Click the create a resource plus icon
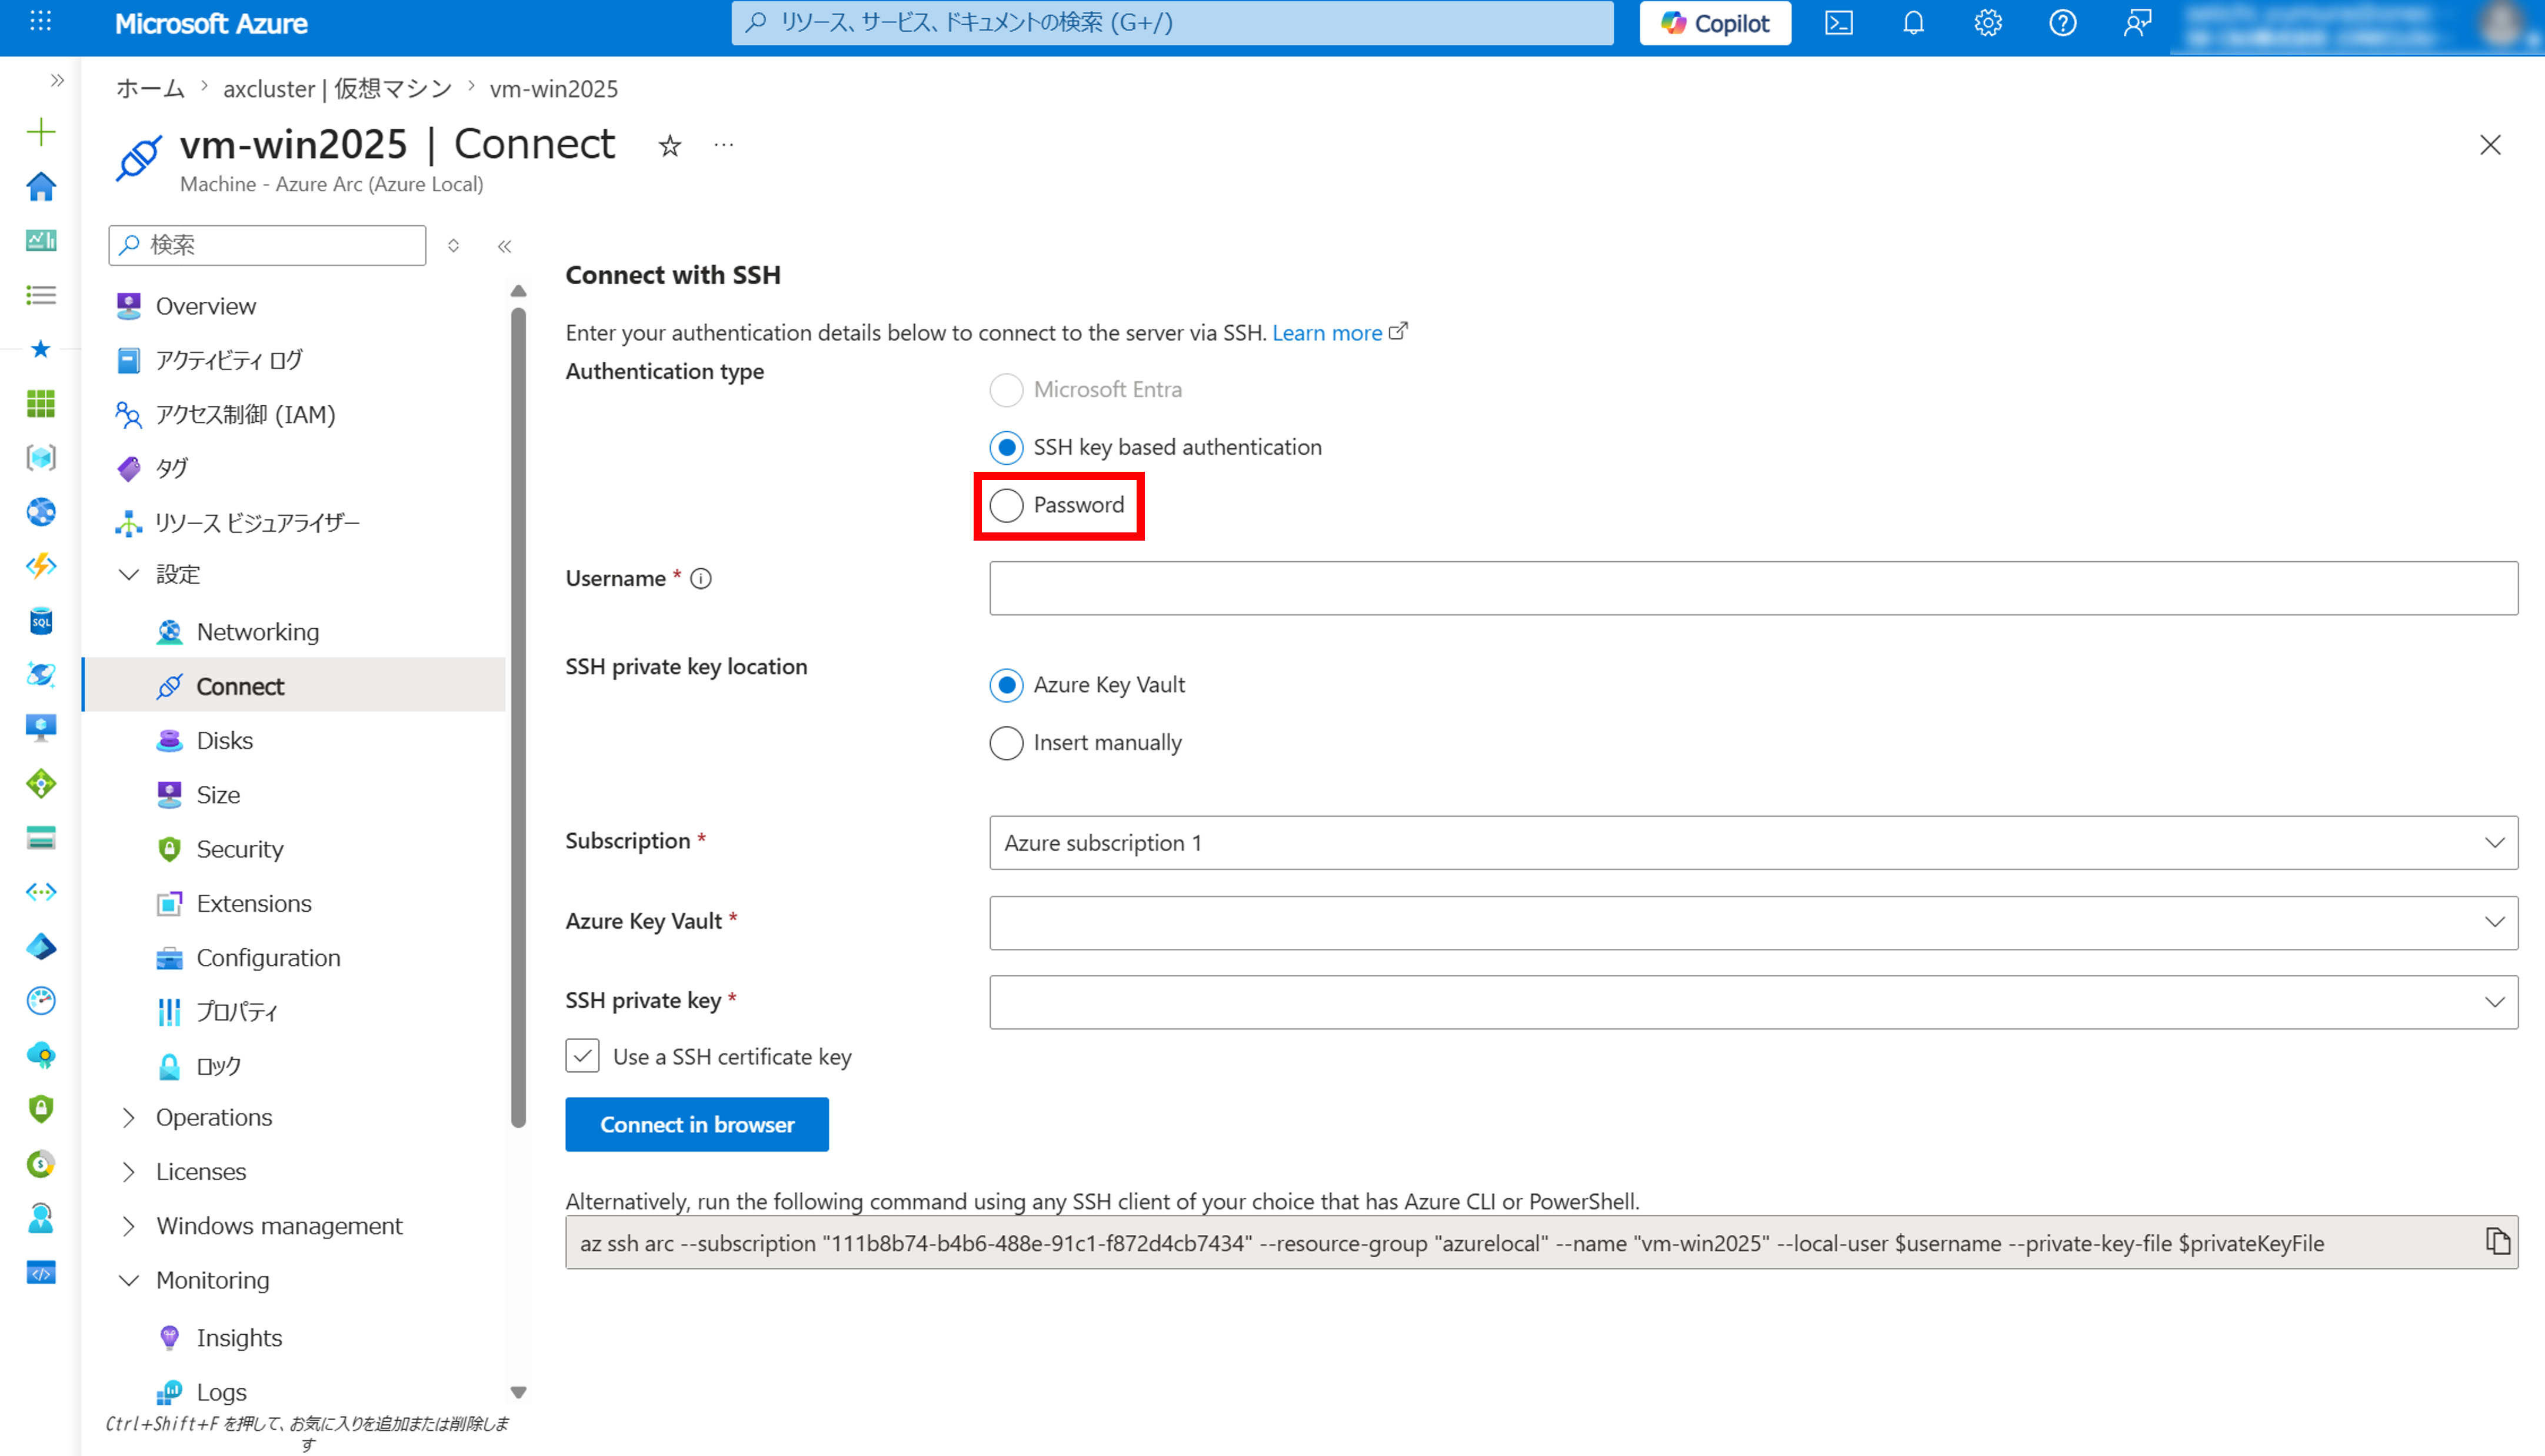 tap(41, 132)
